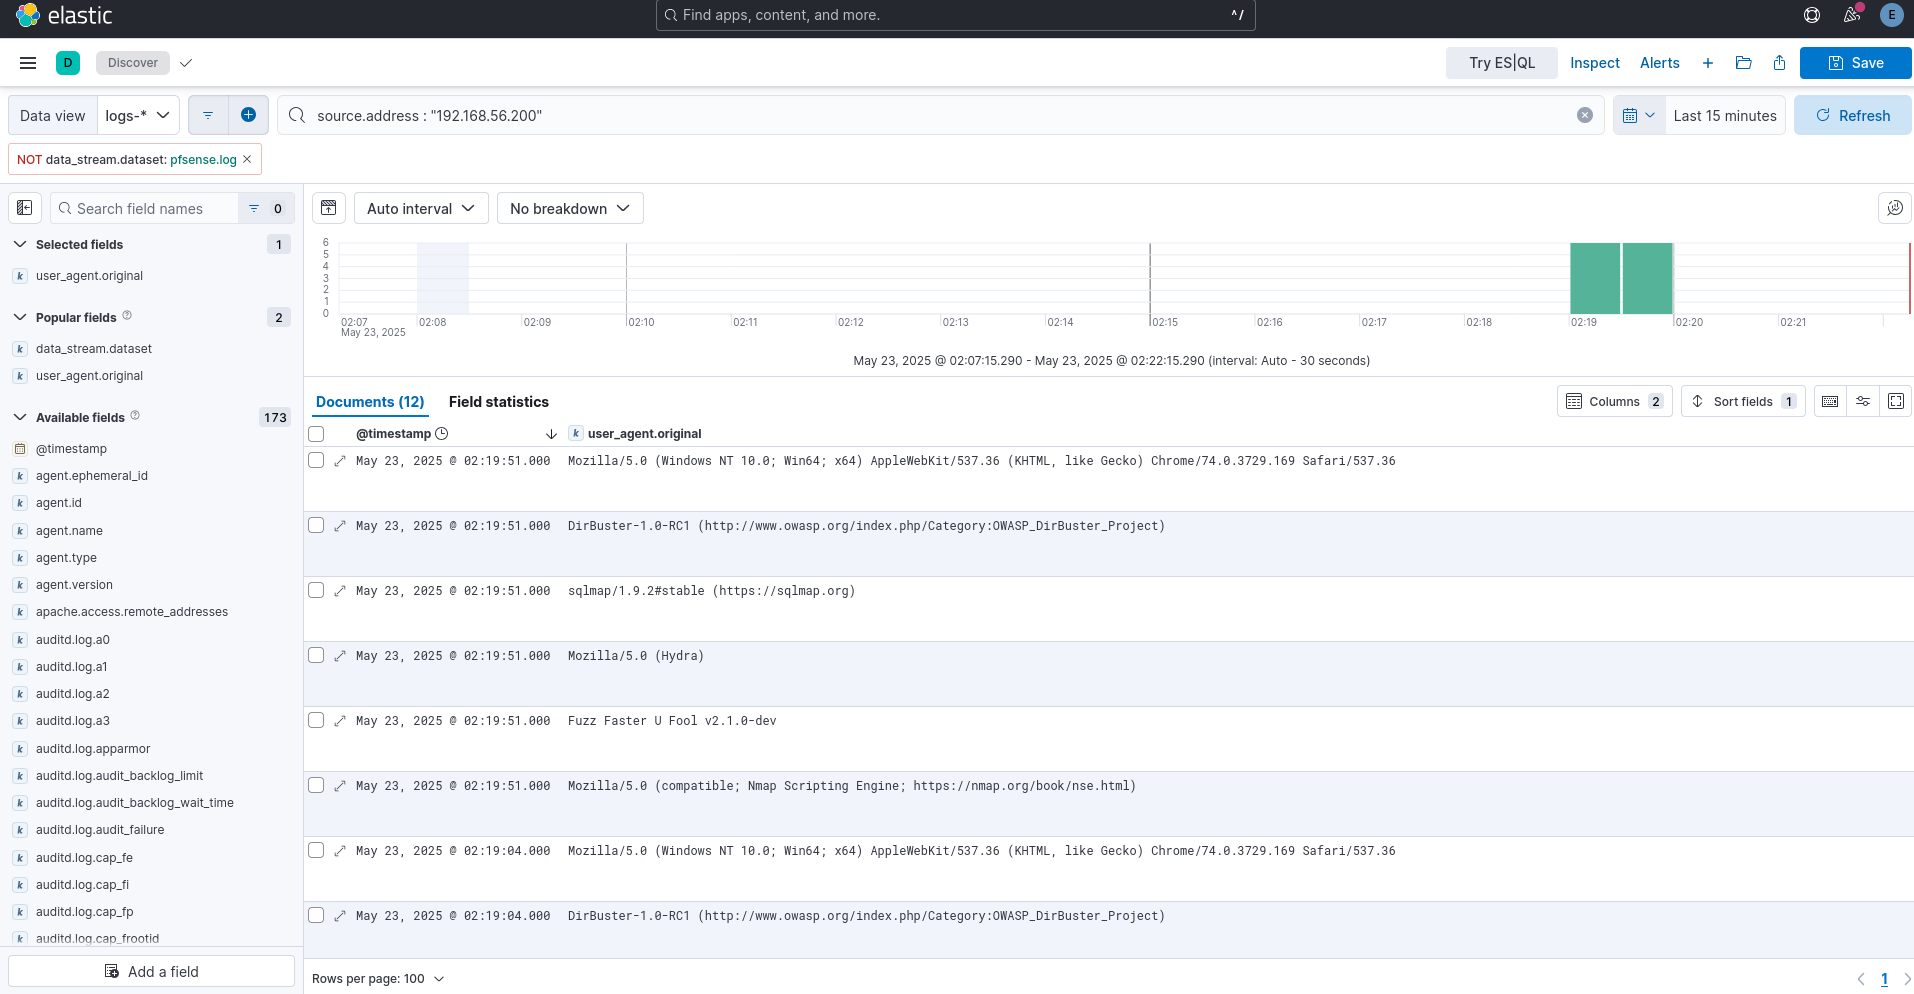Click the add filter plus icon
1914x994 pixels.
[248, 115]
